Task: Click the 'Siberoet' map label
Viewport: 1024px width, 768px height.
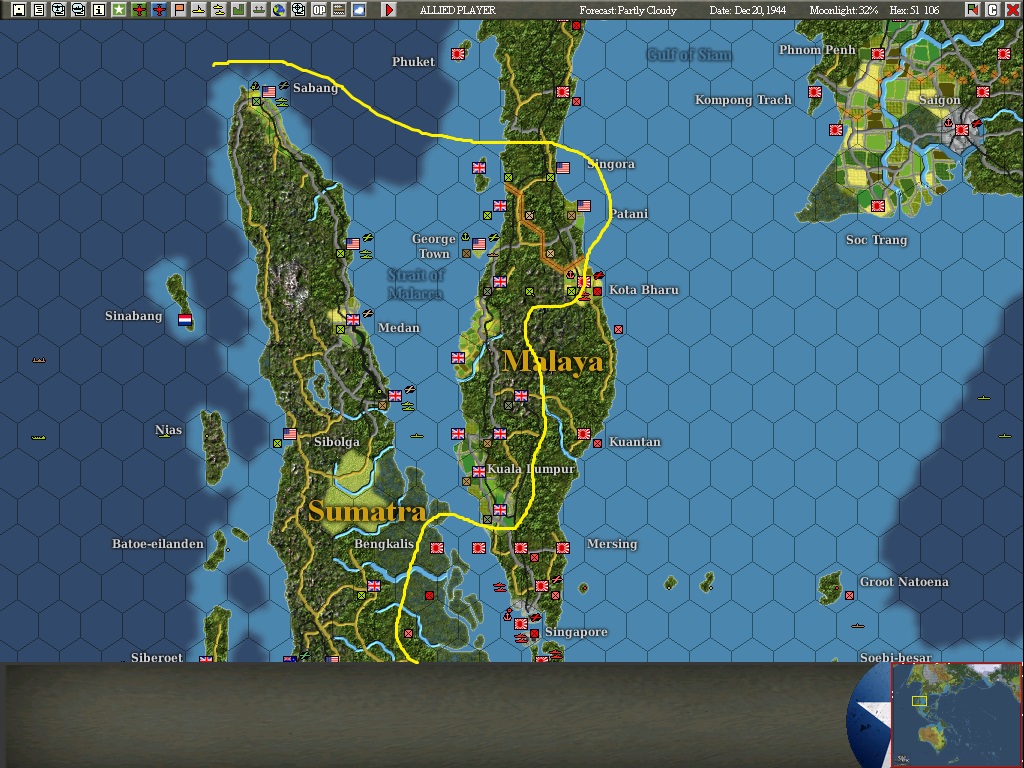Action: coord(157,658)
